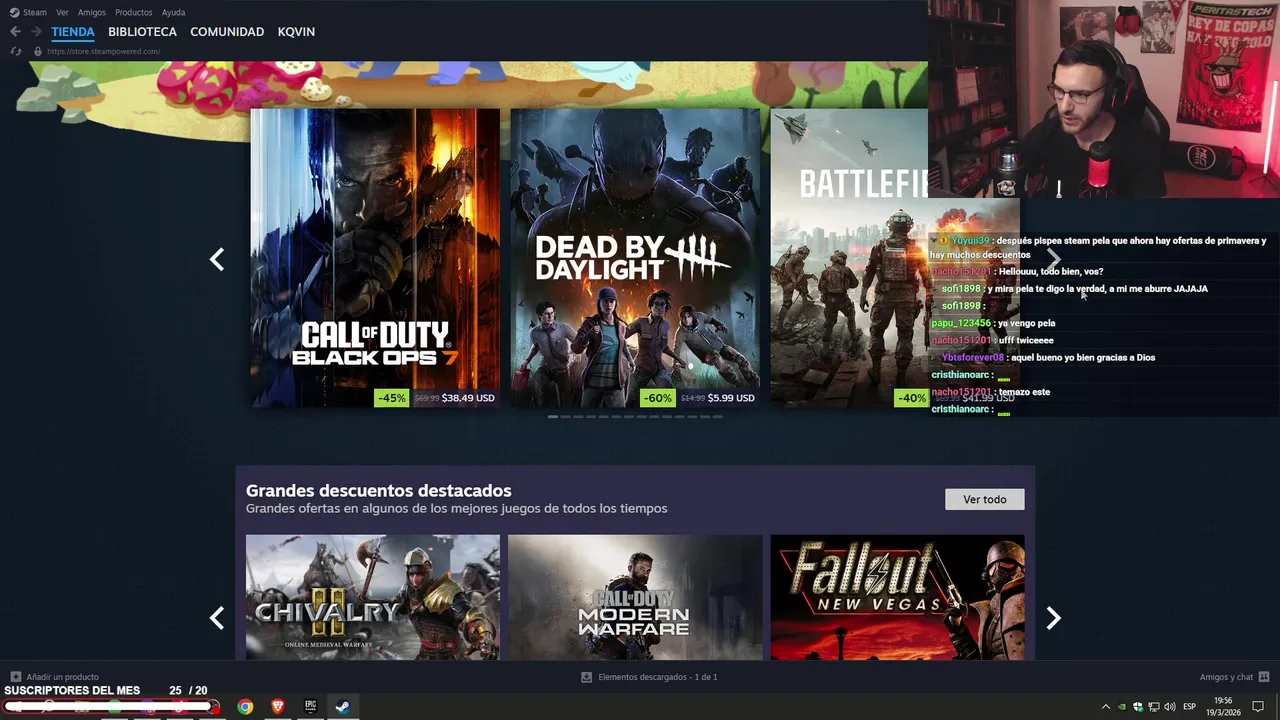The height and width of the screenshot is (720, 1280).
Task: Open Elementos descargados download status
Action: coord(658,677)
